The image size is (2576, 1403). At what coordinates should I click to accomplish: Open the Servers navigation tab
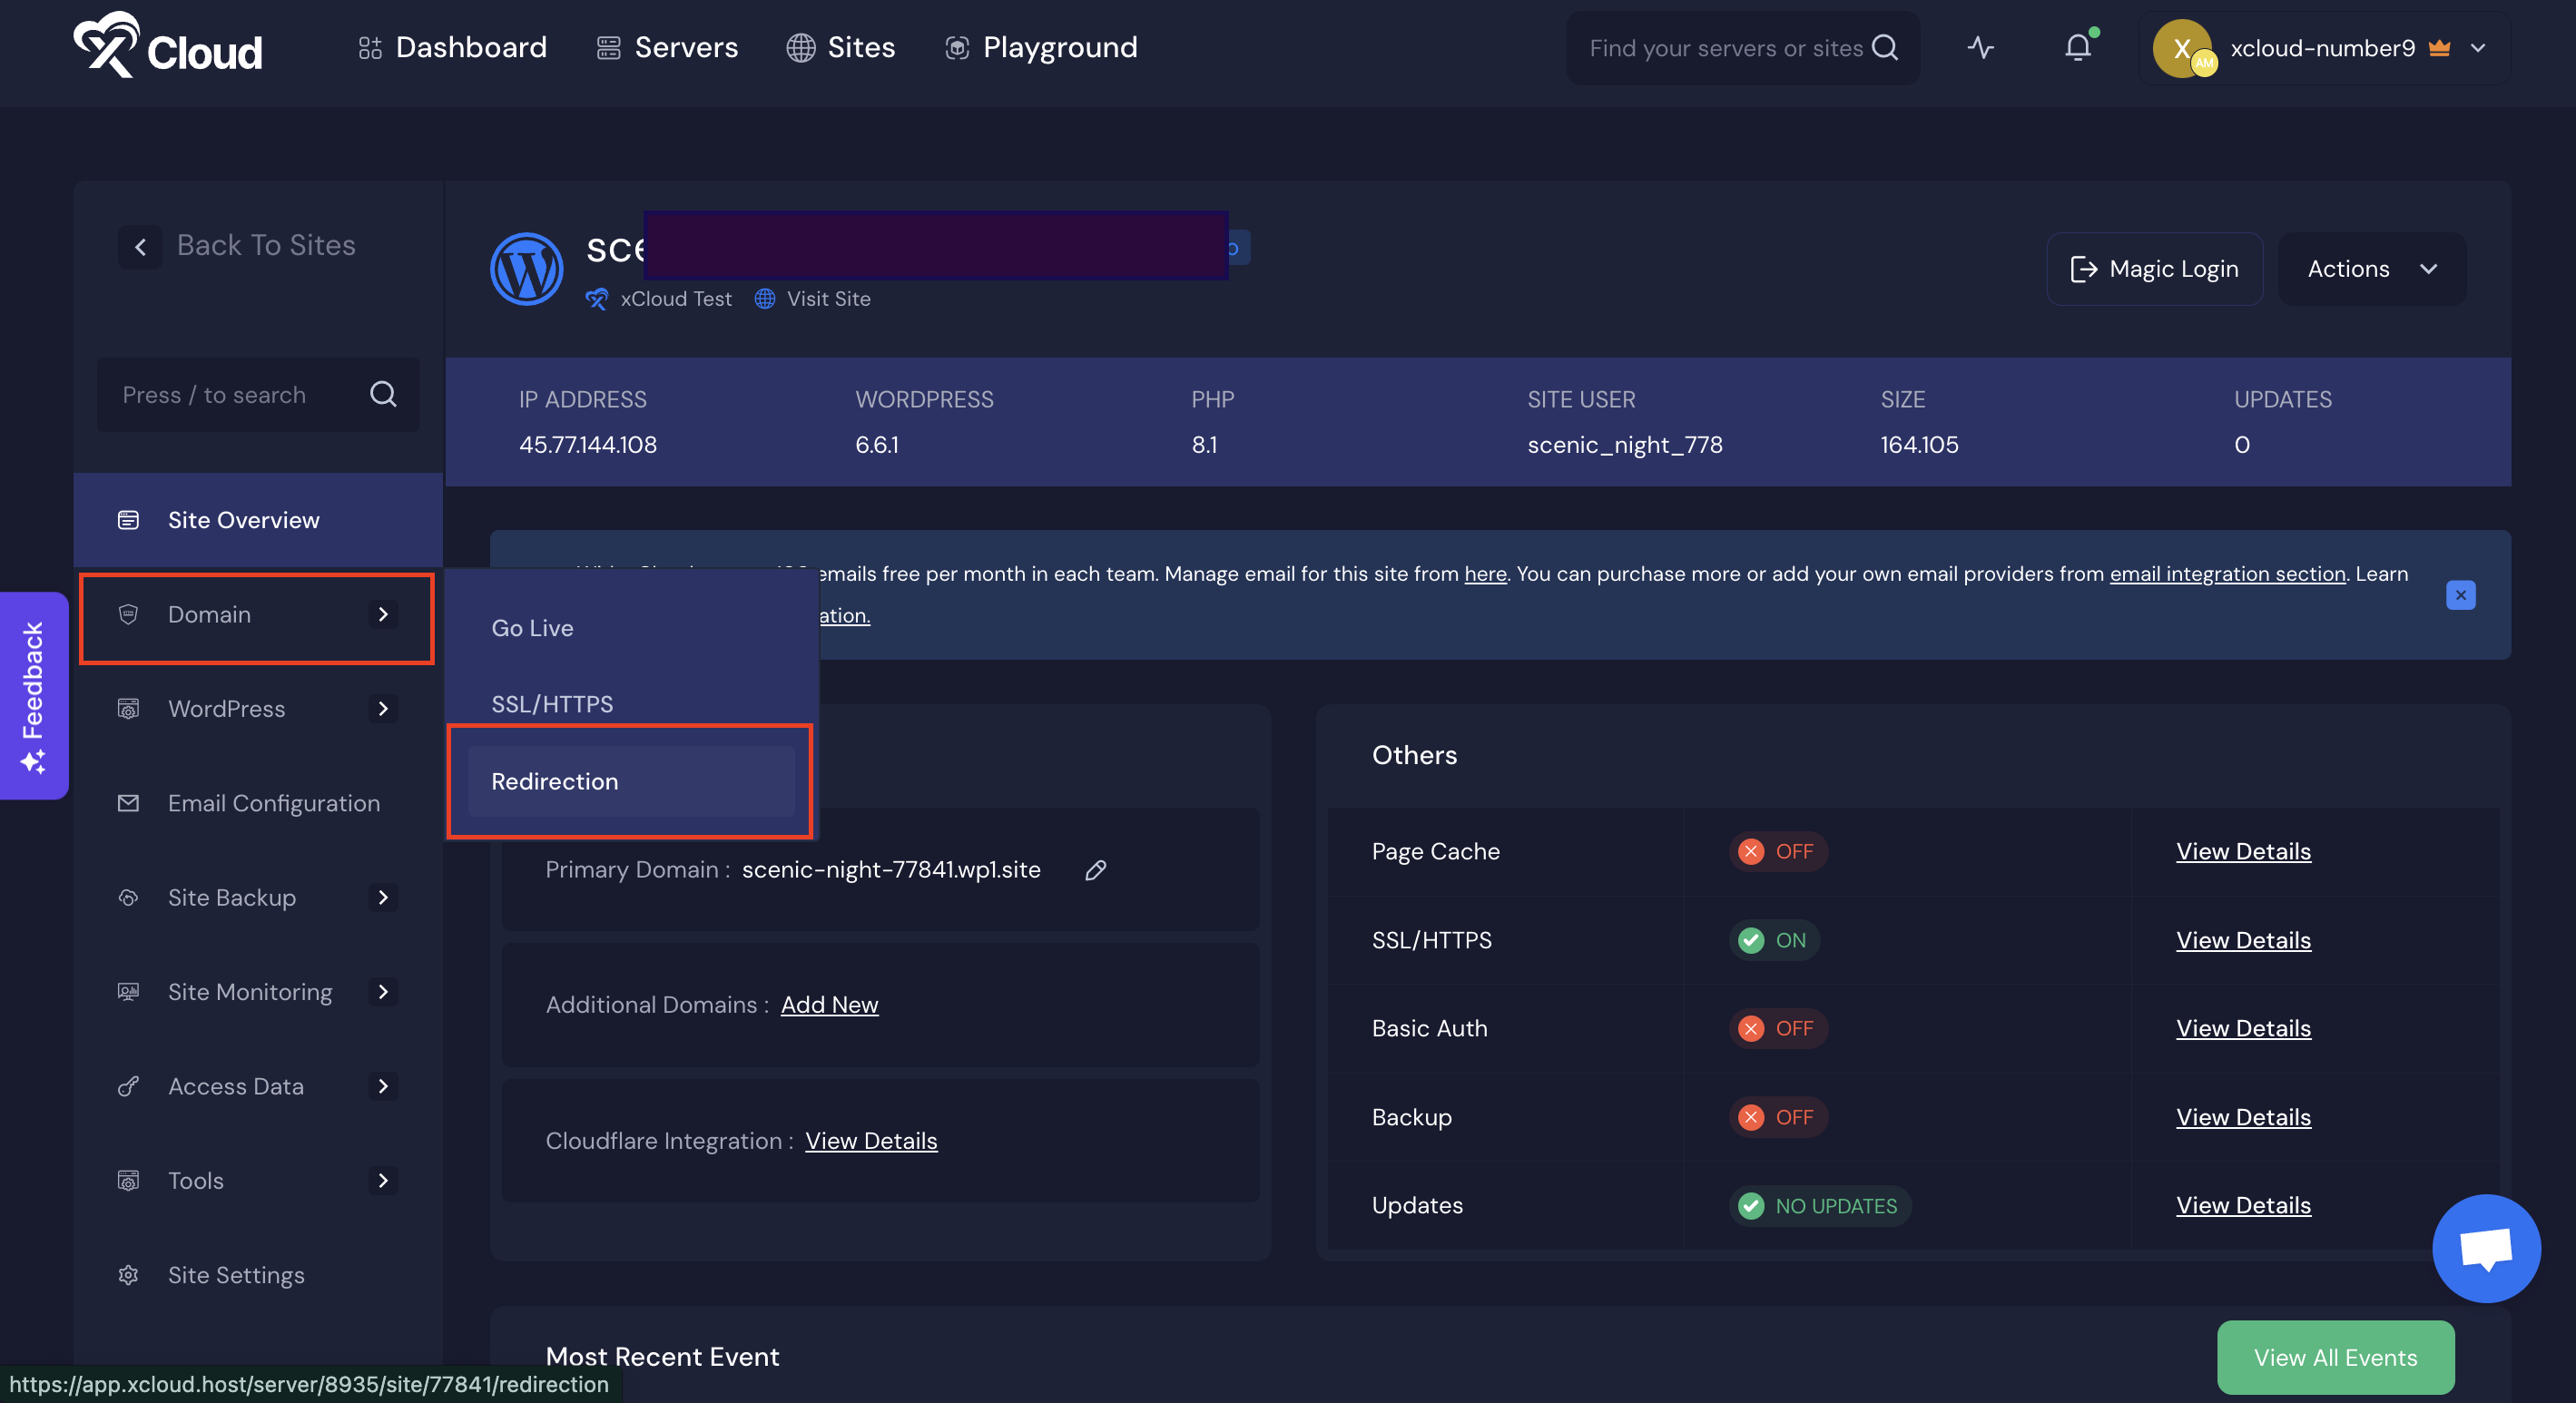click(667, 47)
